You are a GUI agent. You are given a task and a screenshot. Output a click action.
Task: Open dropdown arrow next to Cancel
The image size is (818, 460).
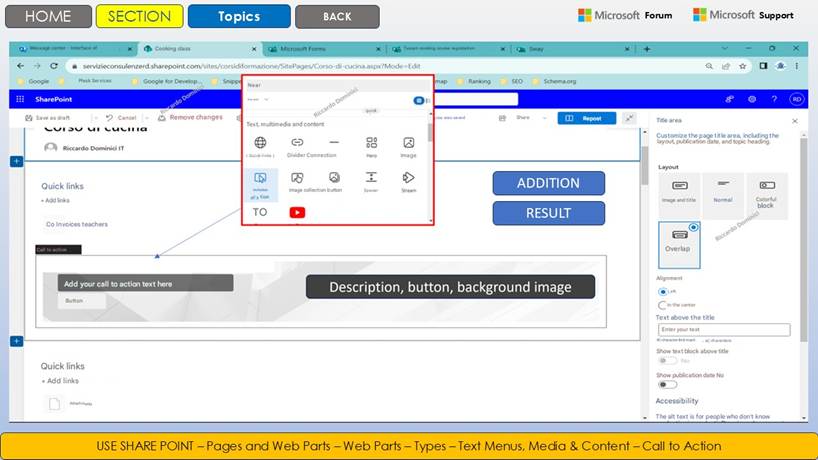[x=147, y=118]
